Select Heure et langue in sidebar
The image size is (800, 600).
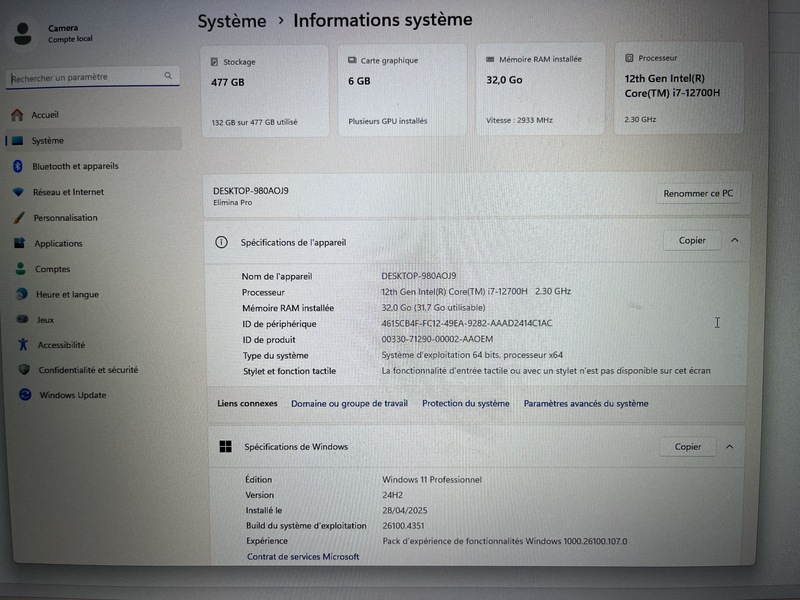pos(96,294)
